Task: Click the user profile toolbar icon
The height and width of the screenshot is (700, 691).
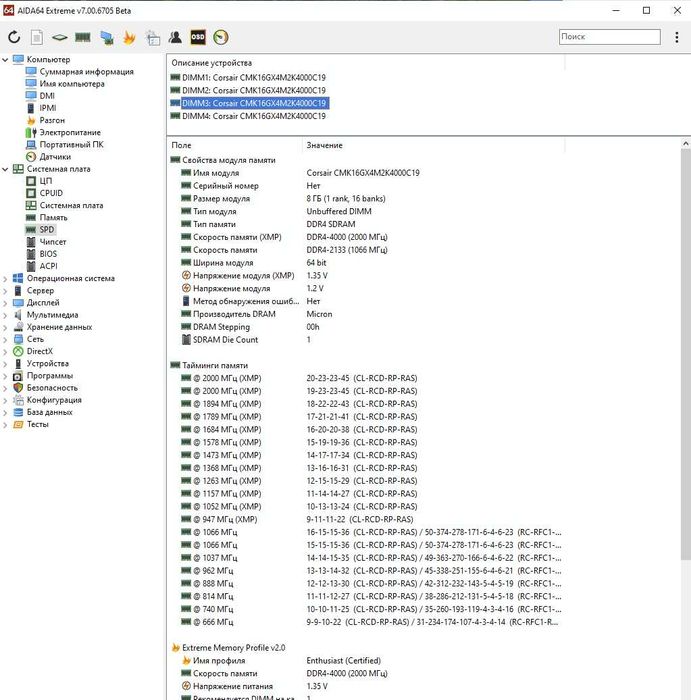Action: tap(175, 37)
